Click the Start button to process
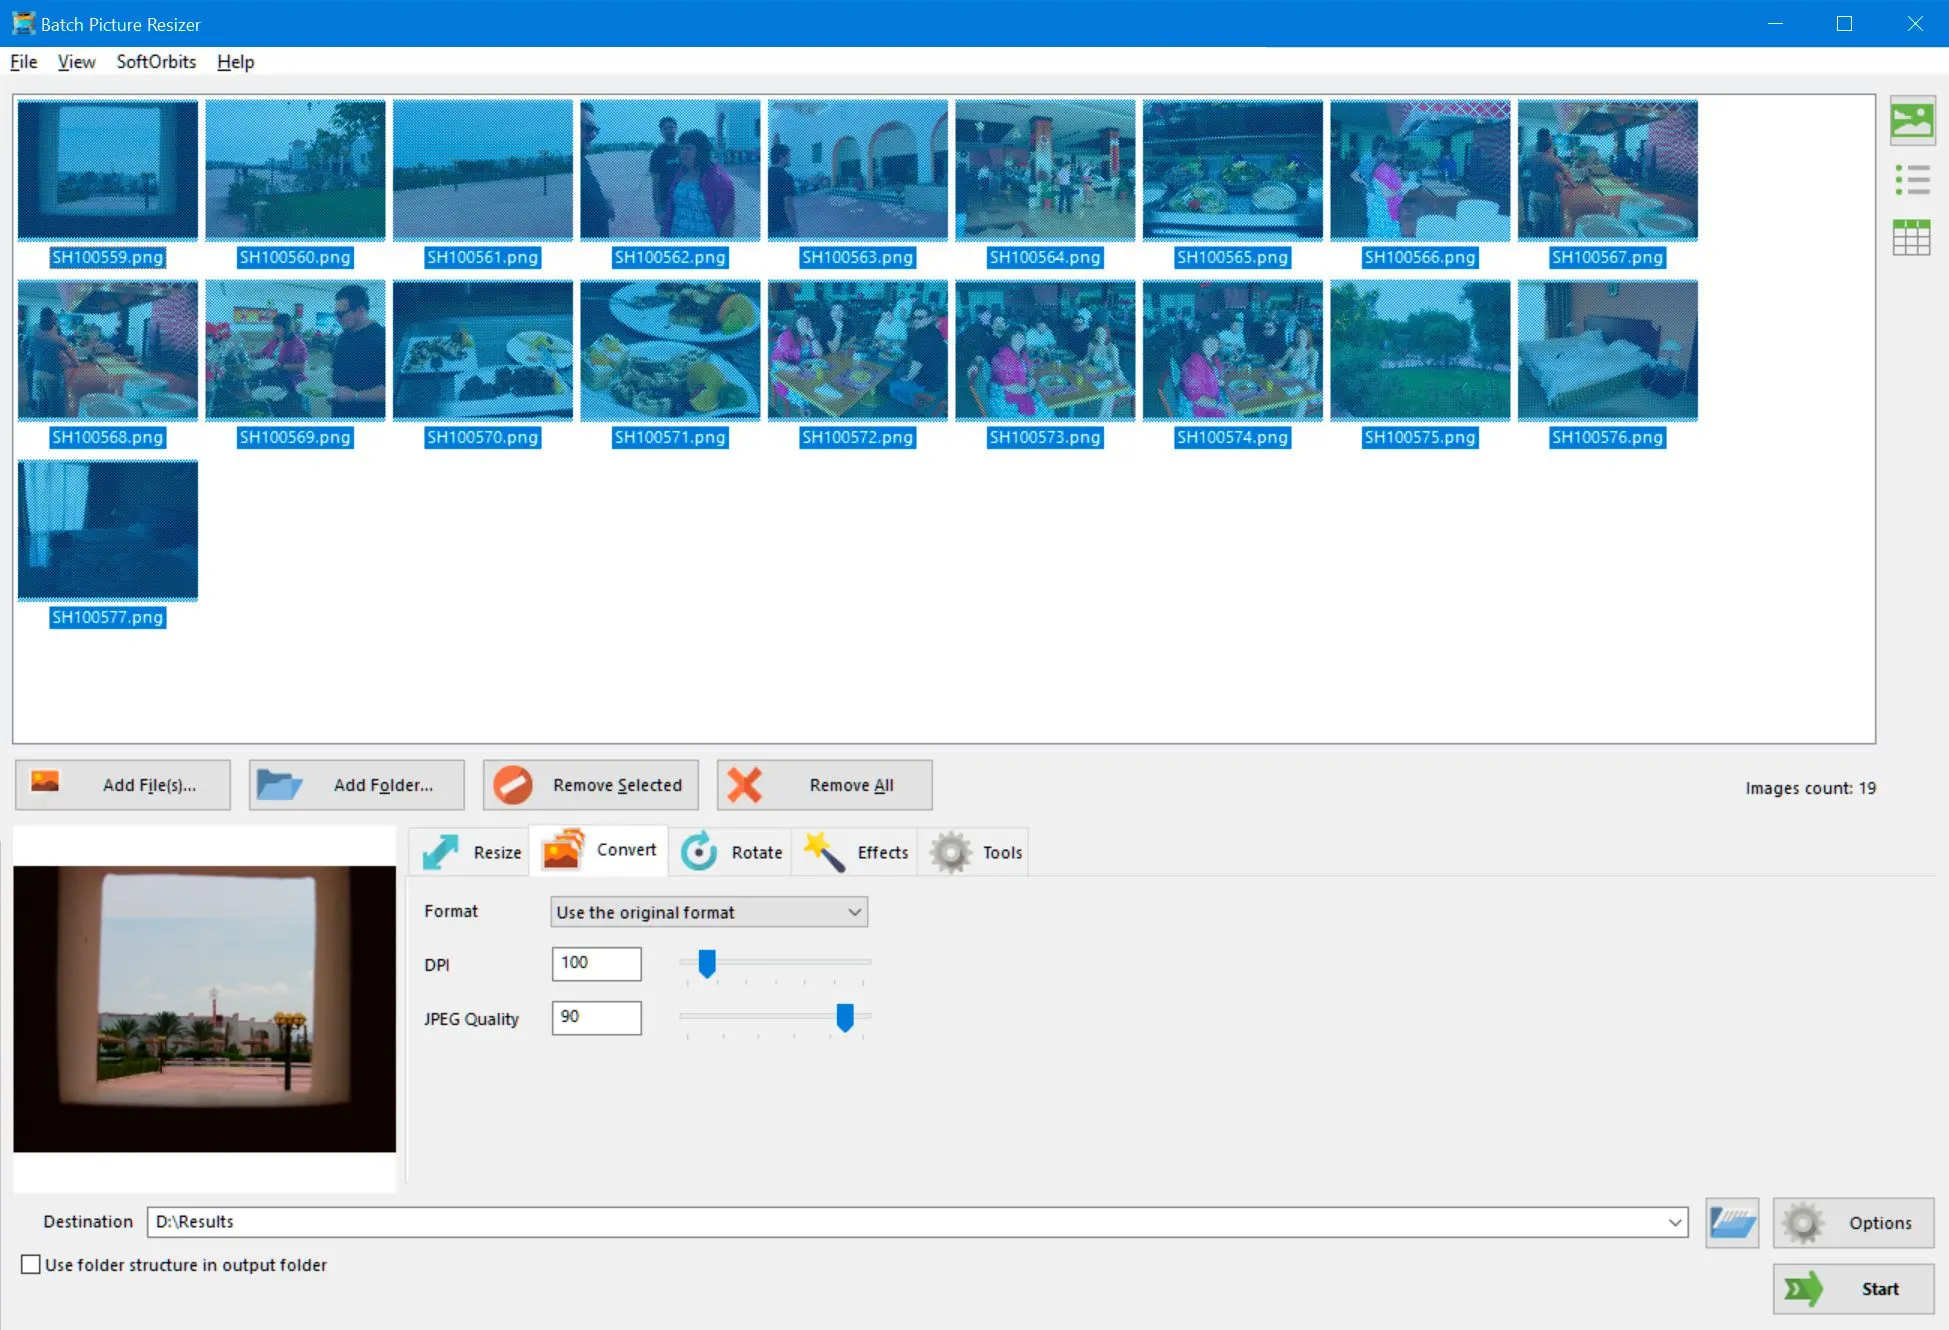This screenshot has width=1949, height=1330. tap(1851, 1289)
